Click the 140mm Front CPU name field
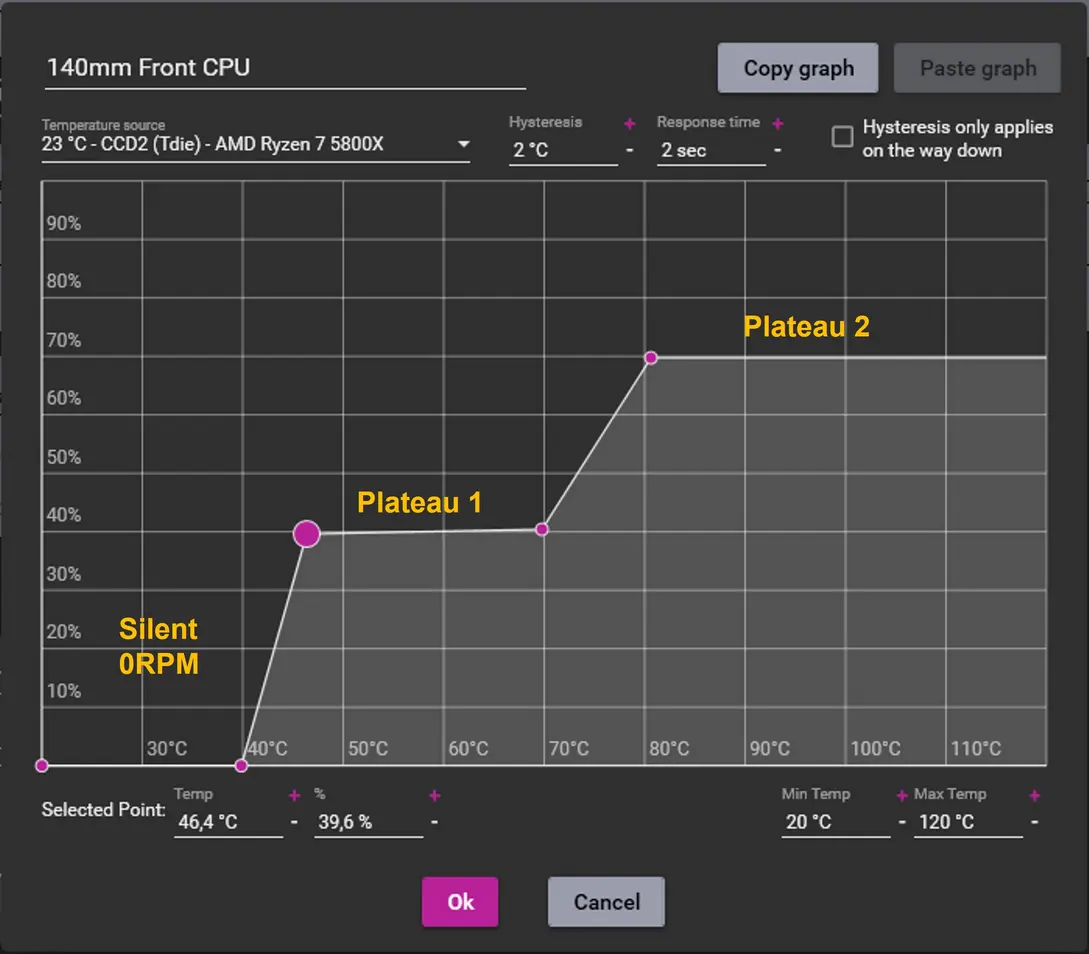1089x954 pixels. tap(284, 68)
